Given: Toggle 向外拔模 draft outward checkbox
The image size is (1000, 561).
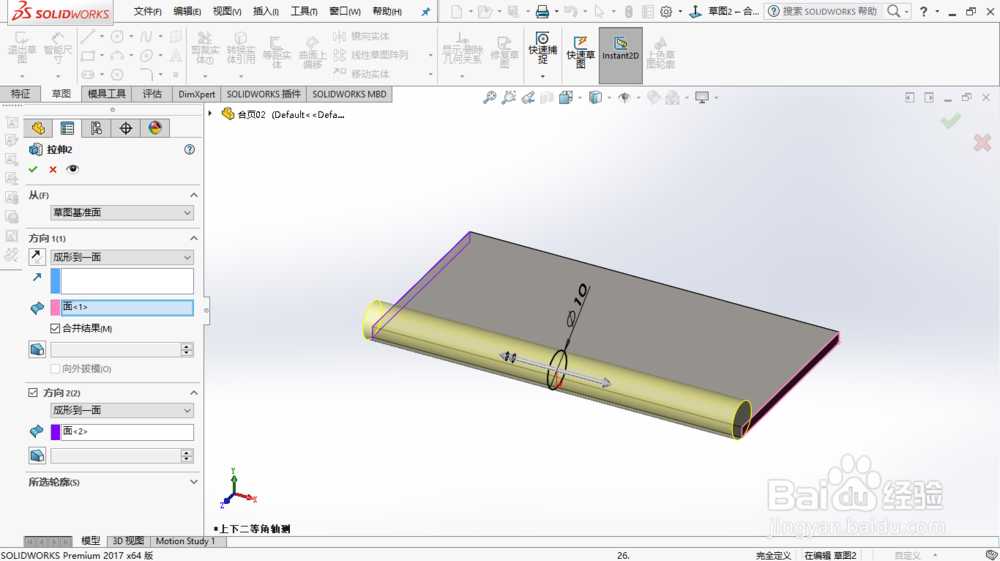Looking at the screenshot, I should (x=55, y=369).
